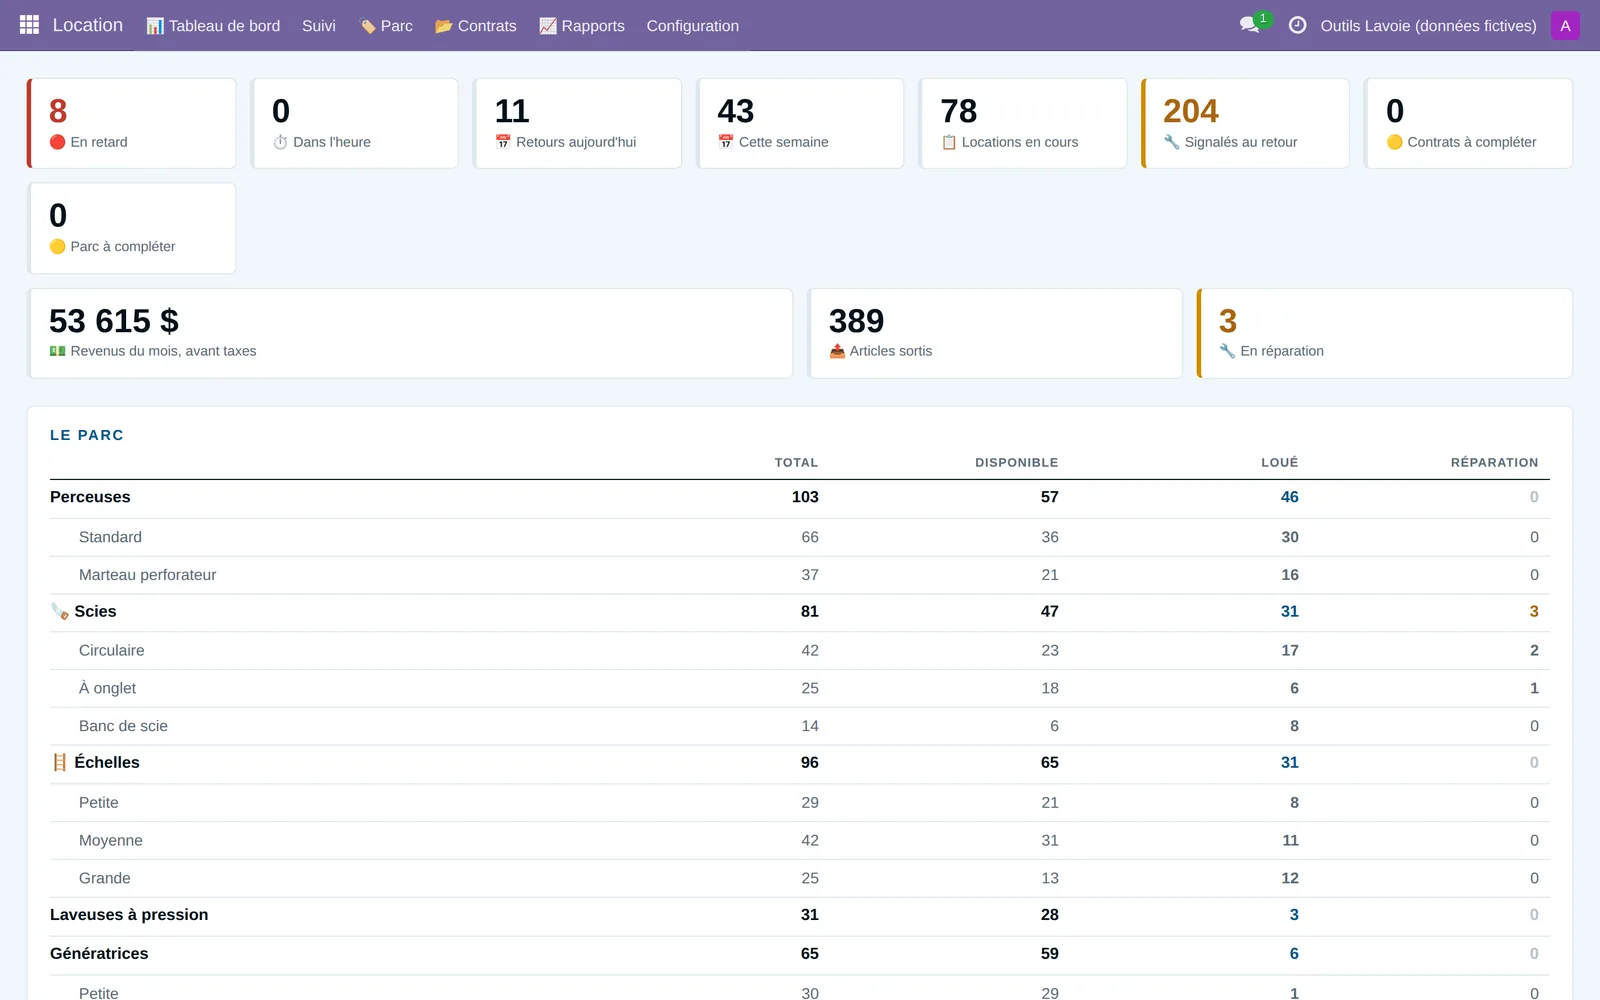Click the calendar icon for Retours aujourd'hui
The width and height of the screenshot is (1600, 1000).
[x=503, y=142]
